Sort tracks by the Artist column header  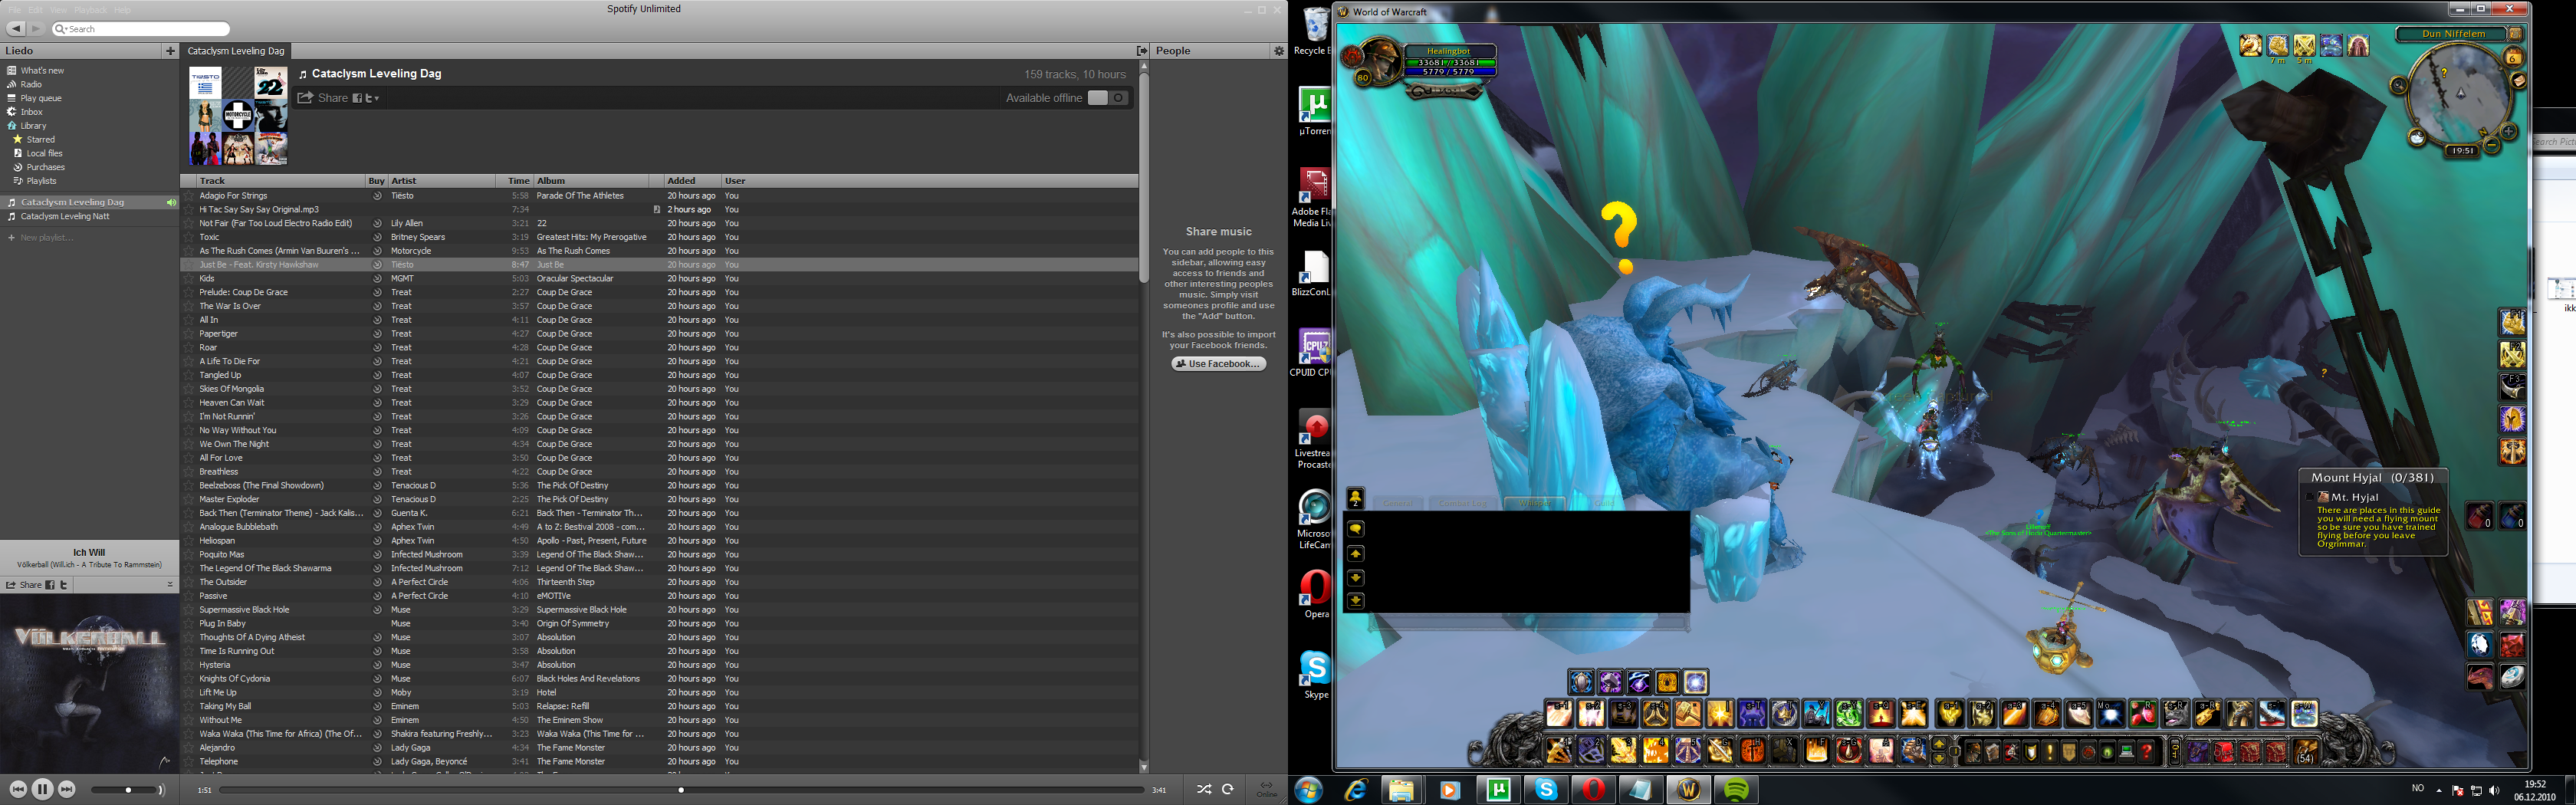(x=442, y=181)
